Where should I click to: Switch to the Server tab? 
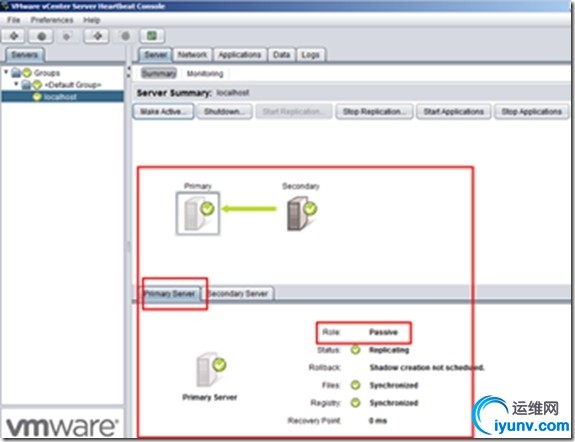pyautogui.click(x=155, y=55)
